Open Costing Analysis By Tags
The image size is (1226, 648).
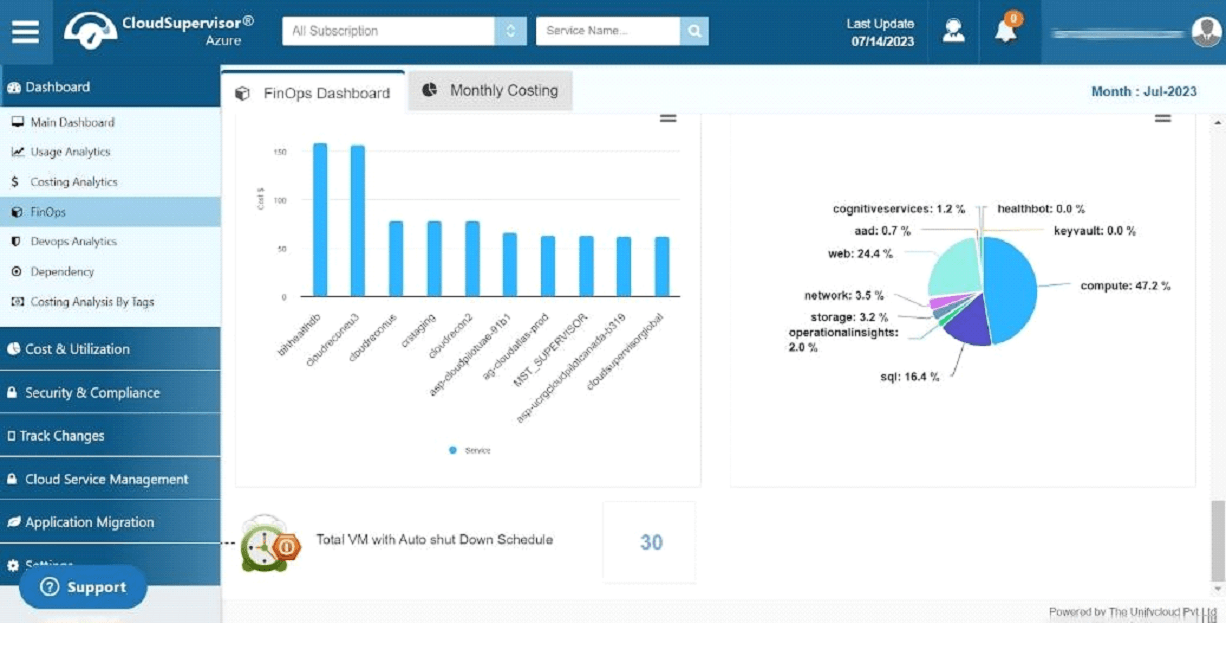point(92,302)
